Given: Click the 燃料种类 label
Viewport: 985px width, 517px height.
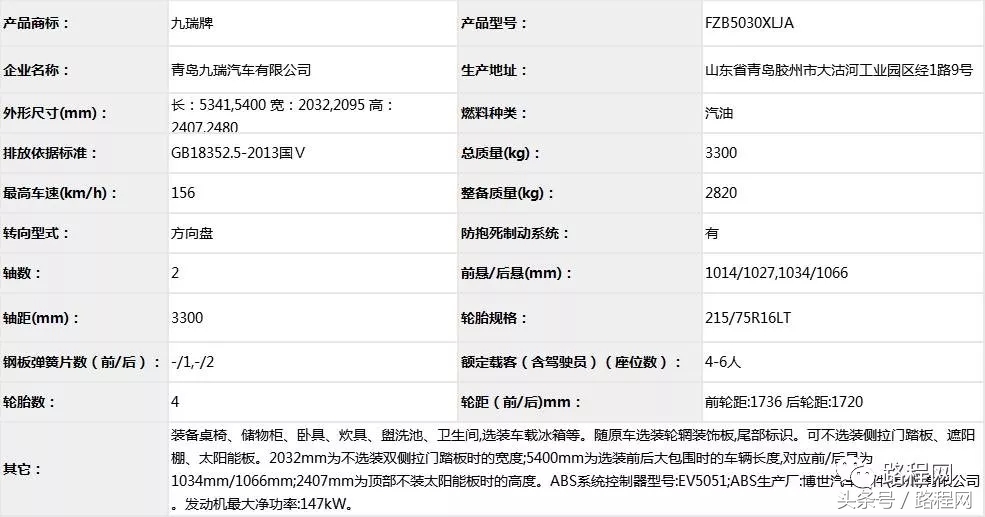Looking at the screenshot, I should 494,114.
